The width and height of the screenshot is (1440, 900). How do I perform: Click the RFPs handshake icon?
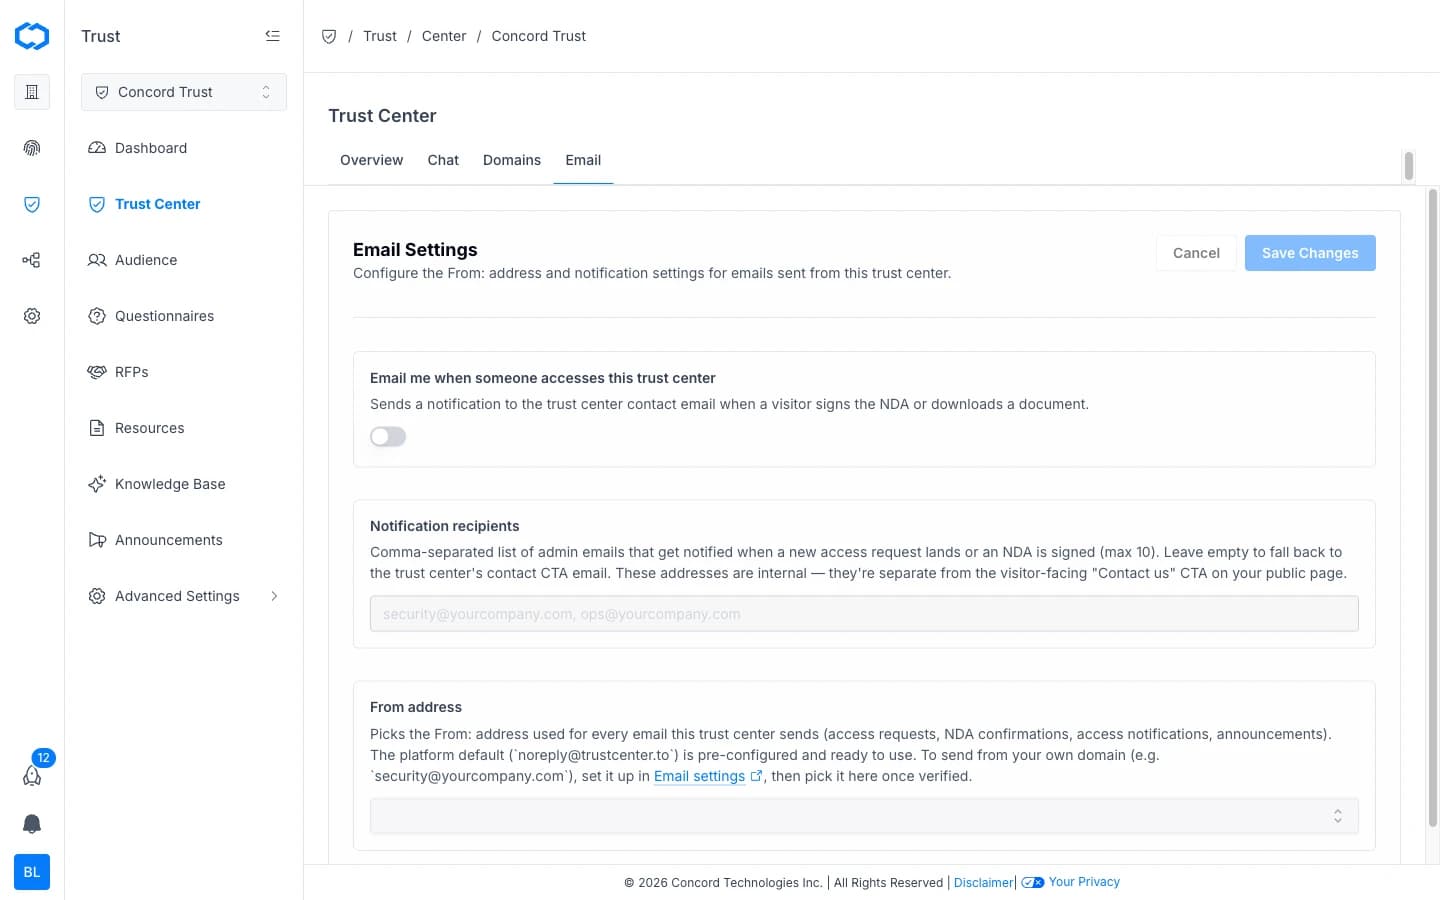[97, 372]
